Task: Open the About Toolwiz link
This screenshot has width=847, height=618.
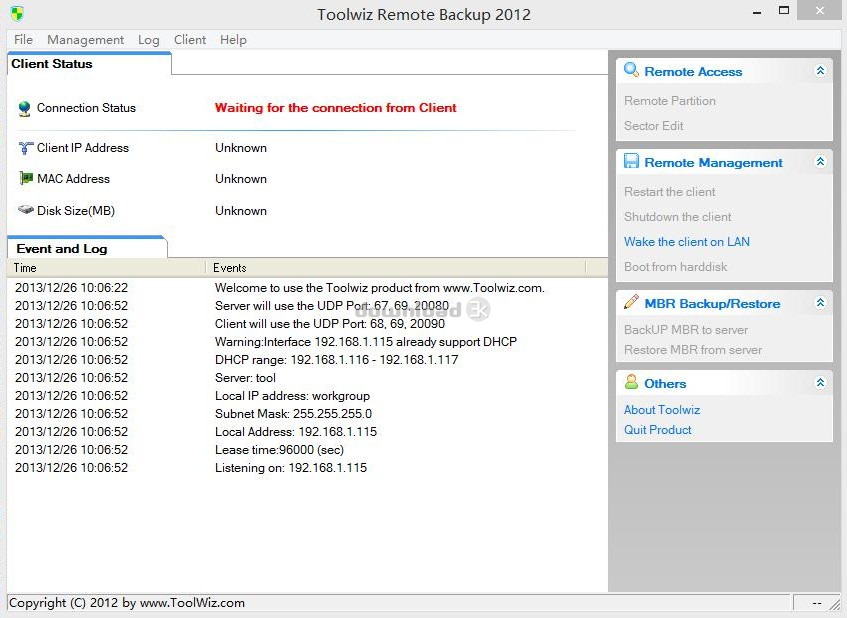Action: [661, 410]
